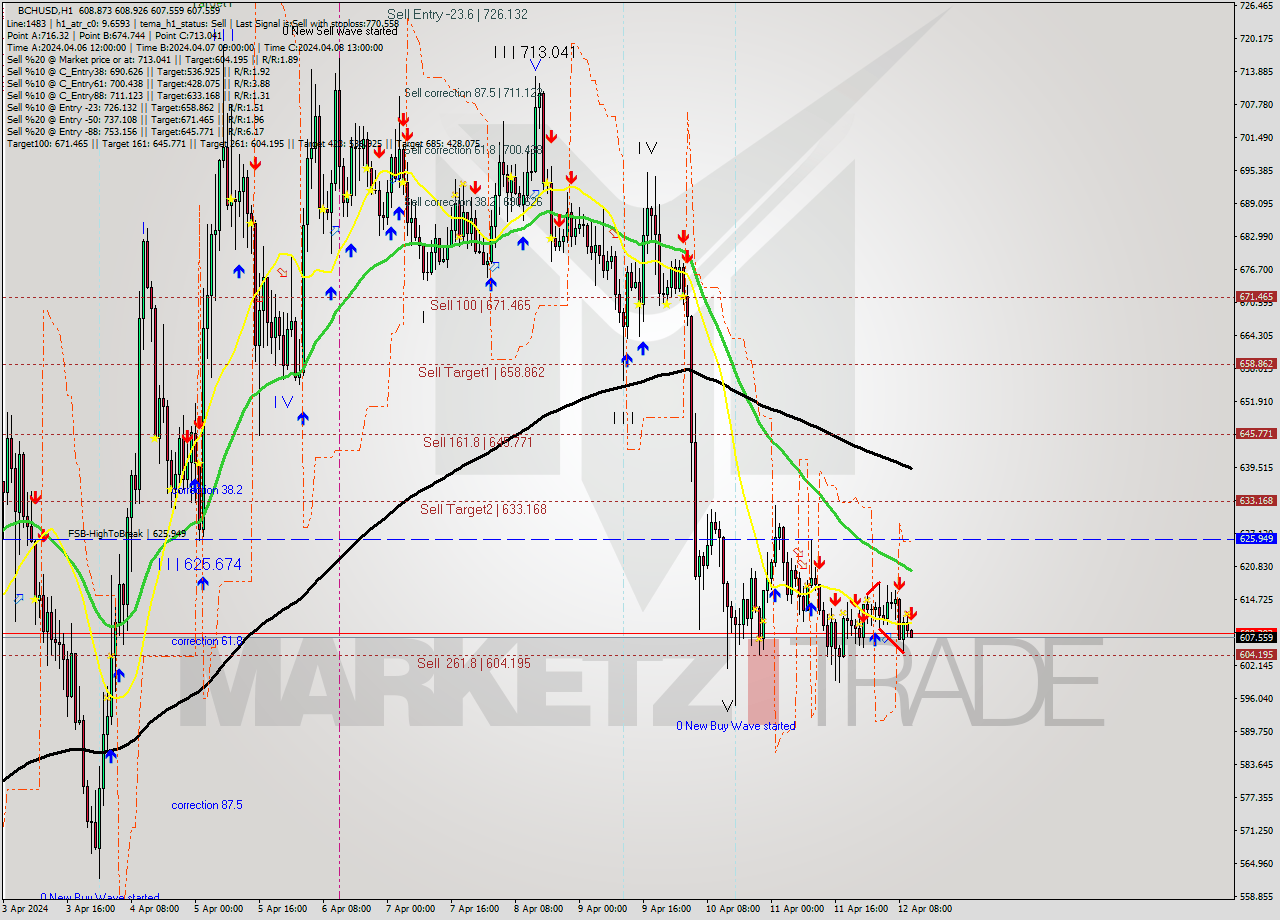Click the red 671.465 price tag on axis
Screen dimensions: 1280x920
pyautogui.click(x=1256, y=297)
